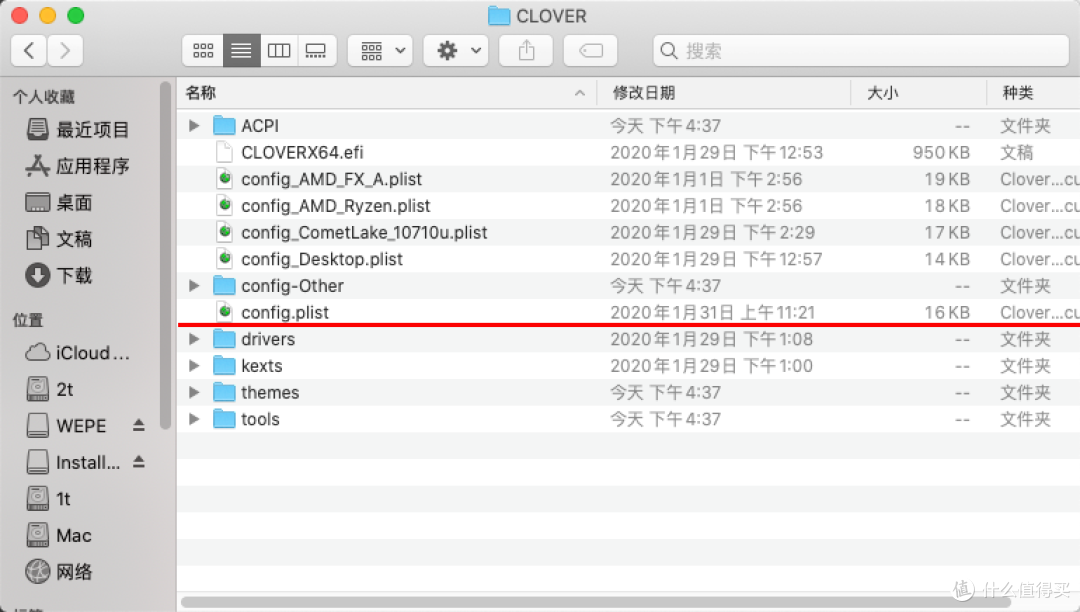Switch to gallery view
Screen dimensions: 1080x612
tap(316, 50)
